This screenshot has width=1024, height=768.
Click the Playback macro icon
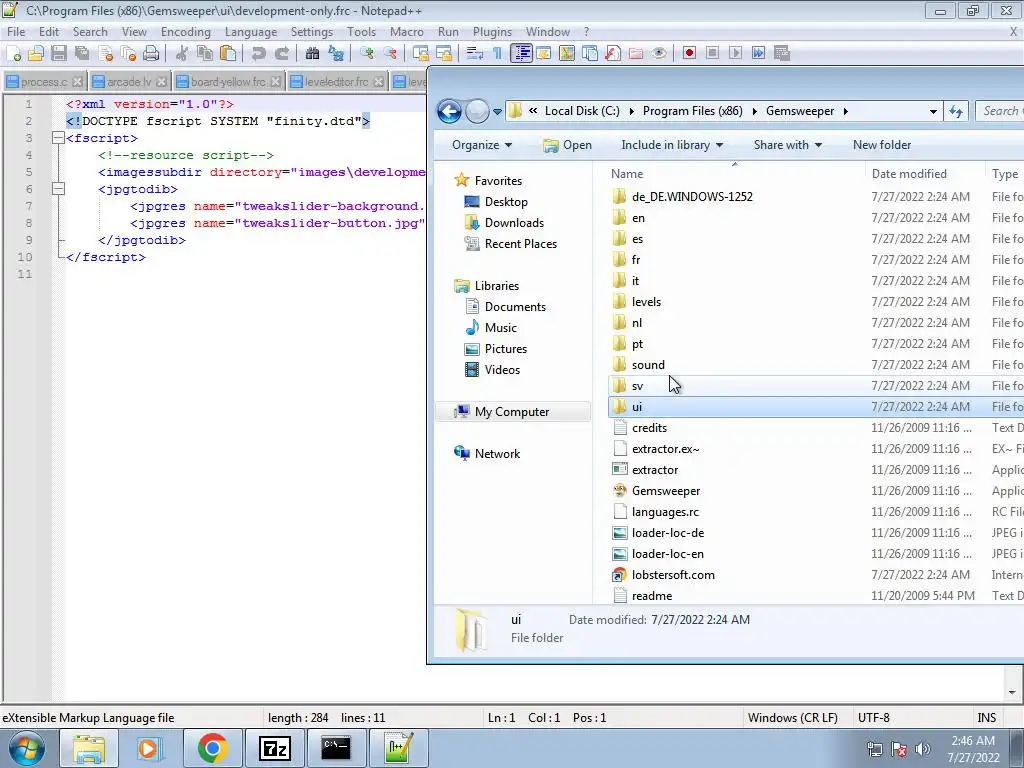point(735,54)
